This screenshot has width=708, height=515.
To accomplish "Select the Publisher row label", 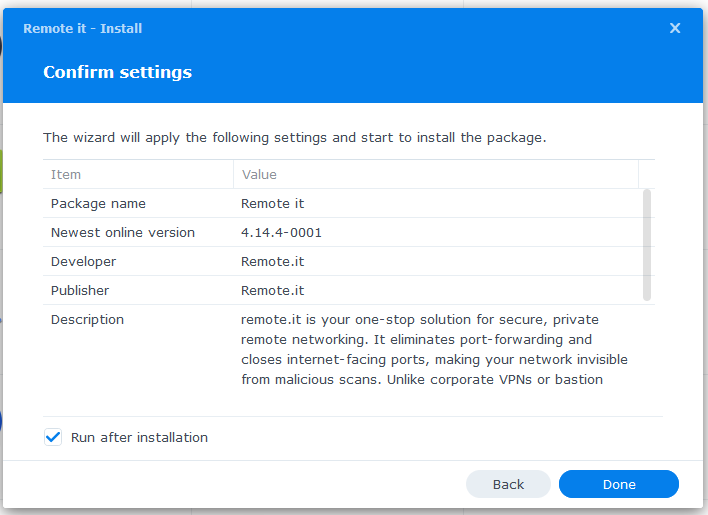I will click(80, 290).
